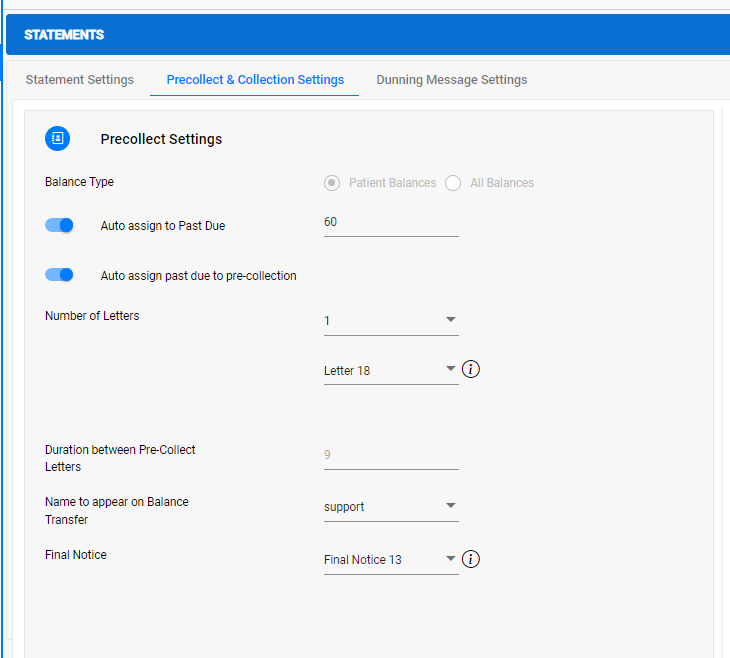The height and width of the screenshot is (658, 730).
Task: Select Precollect & Collection Settings tab
Action: (x=255, y=80)
